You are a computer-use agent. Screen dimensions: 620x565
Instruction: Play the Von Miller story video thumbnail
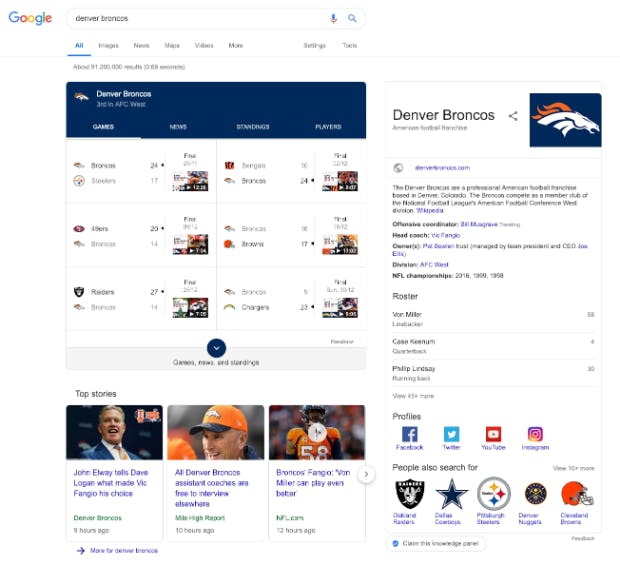point(317,432)
